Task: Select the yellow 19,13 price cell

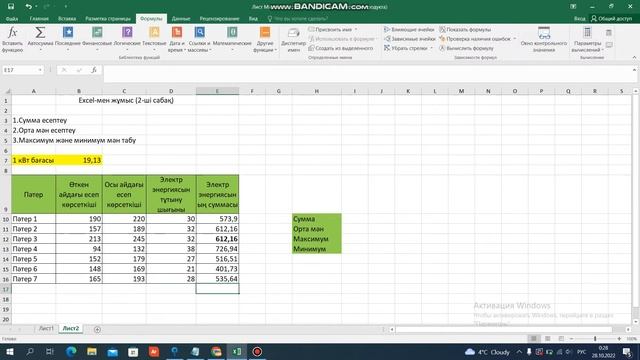Action: point(79,160)
